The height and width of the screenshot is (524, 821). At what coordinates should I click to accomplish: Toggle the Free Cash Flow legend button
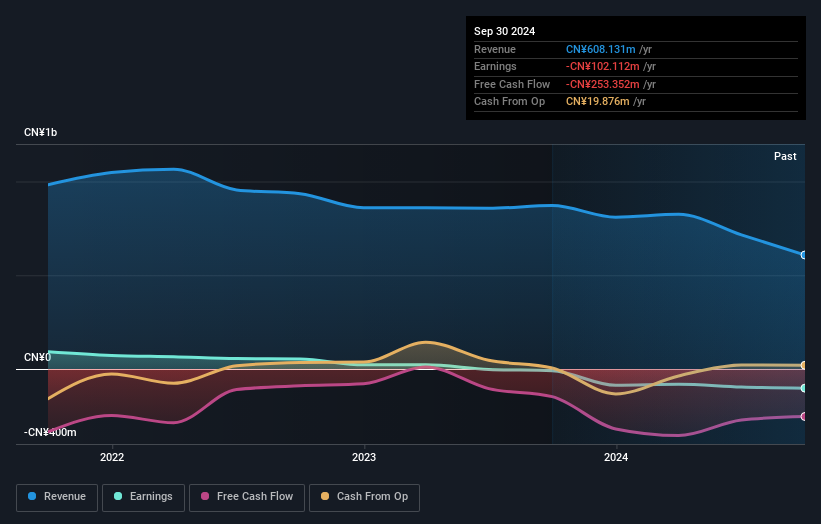(247, 497)
